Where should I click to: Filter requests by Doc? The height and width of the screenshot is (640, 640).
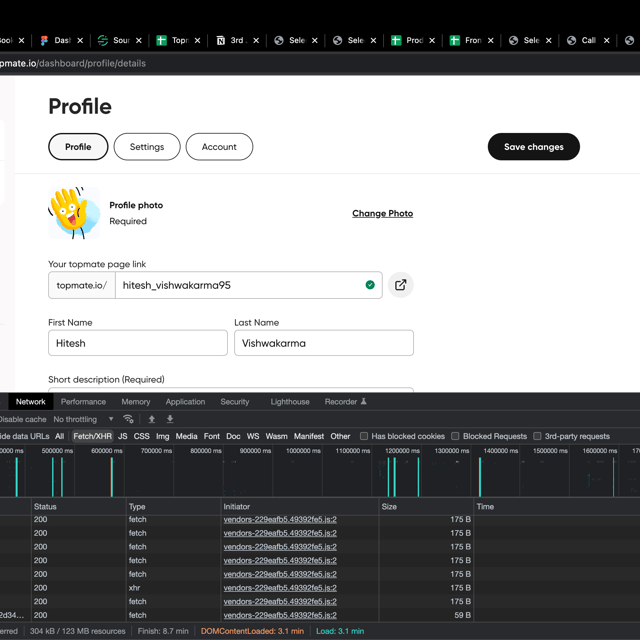233,436
